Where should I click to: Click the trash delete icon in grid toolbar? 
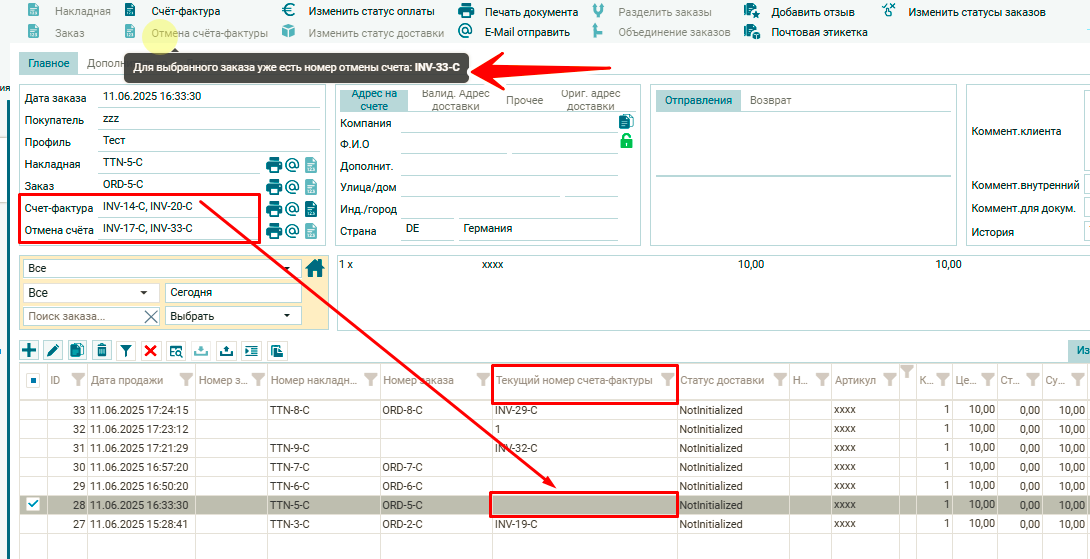(101, 350)
